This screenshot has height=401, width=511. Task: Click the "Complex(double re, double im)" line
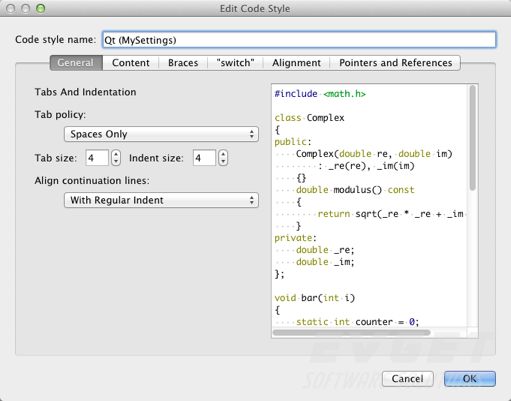(374, 154)
